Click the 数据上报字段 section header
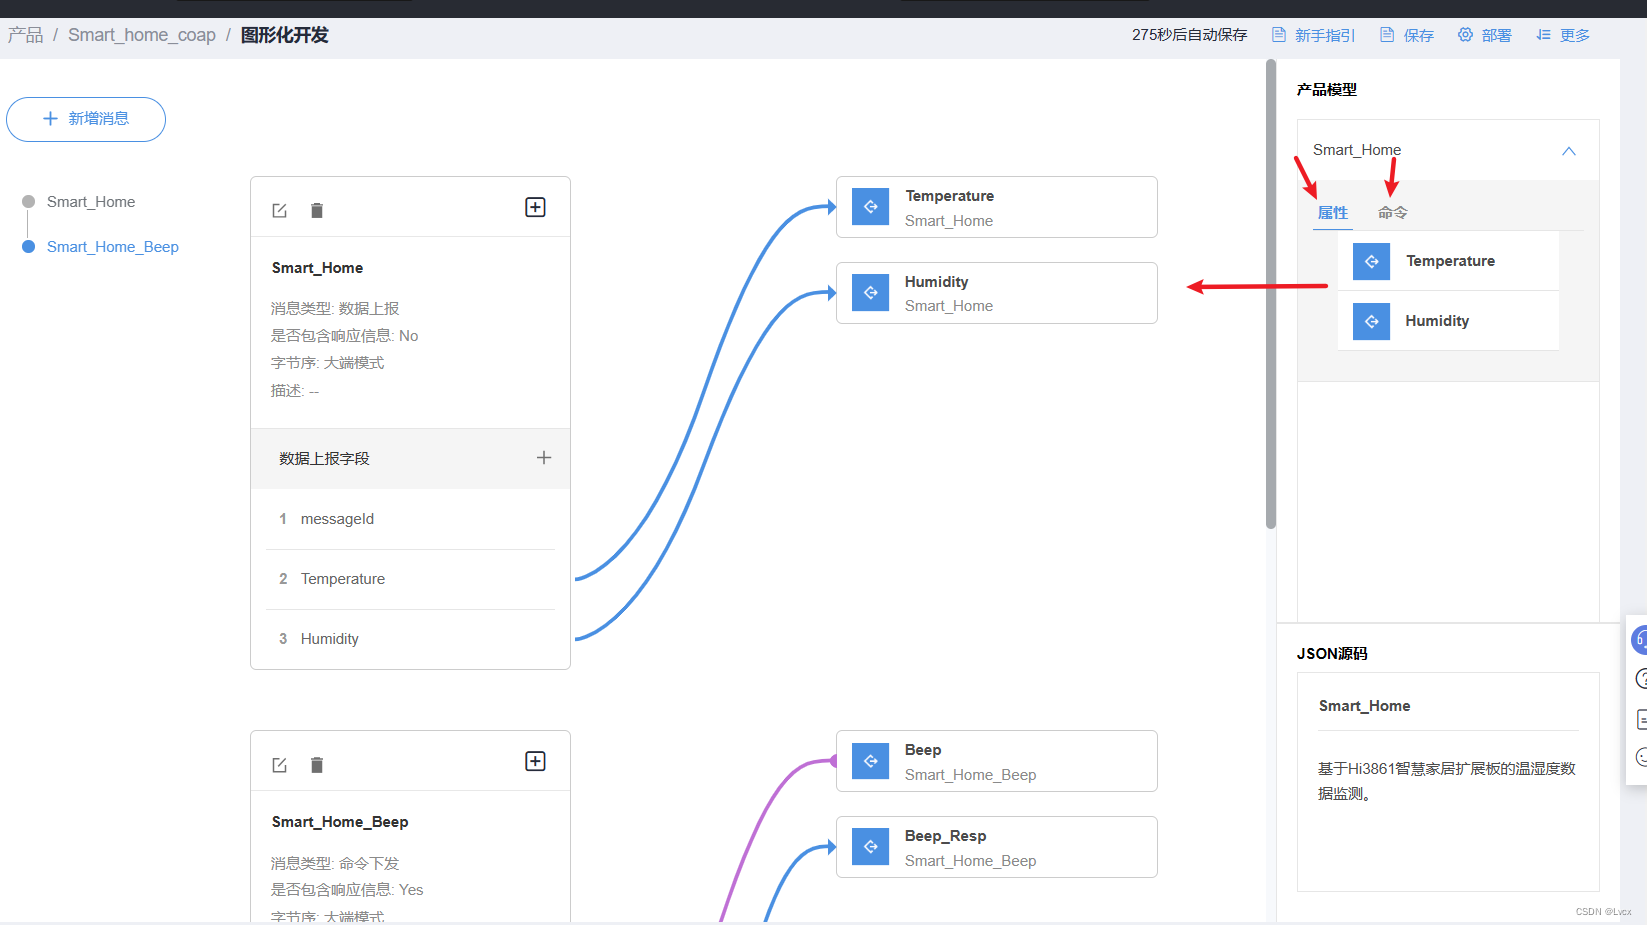 [x=410, y=459]
